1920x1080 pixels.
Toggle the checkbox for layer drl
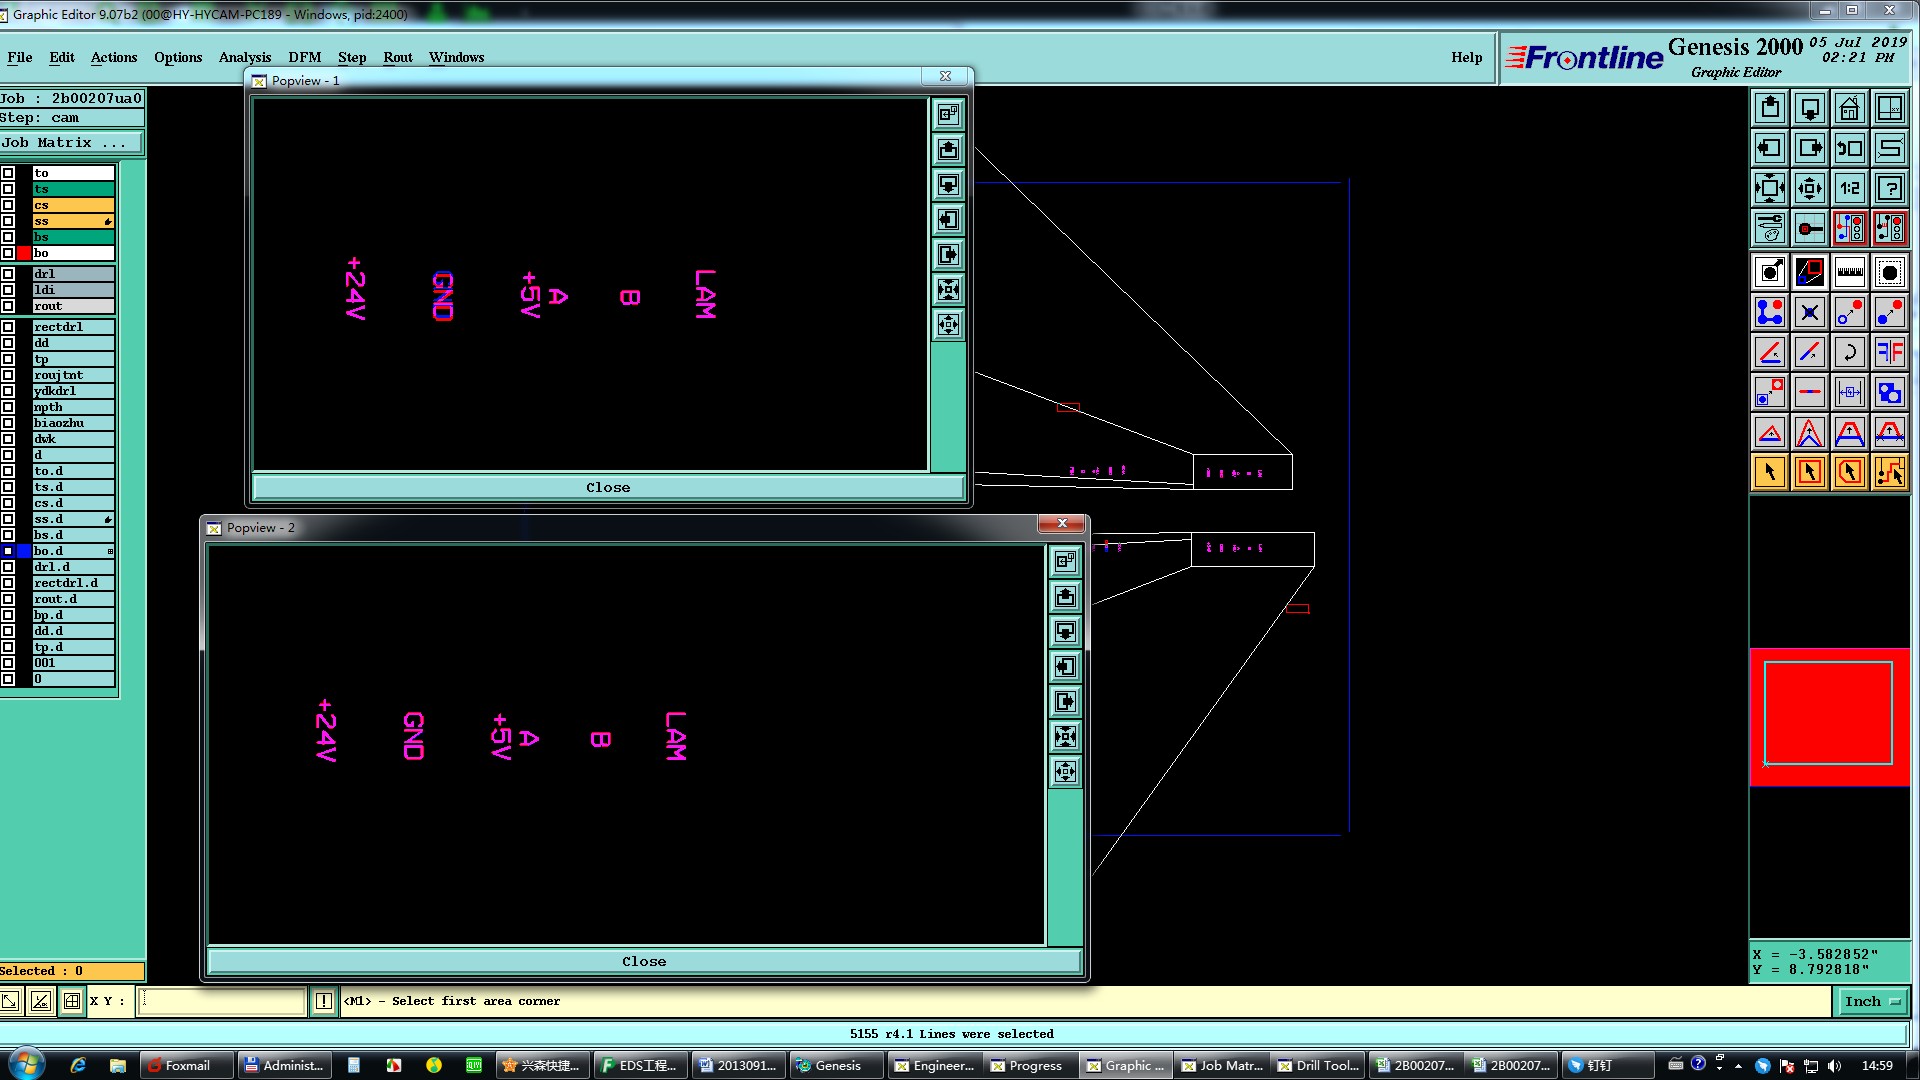(x=8, y=274)
